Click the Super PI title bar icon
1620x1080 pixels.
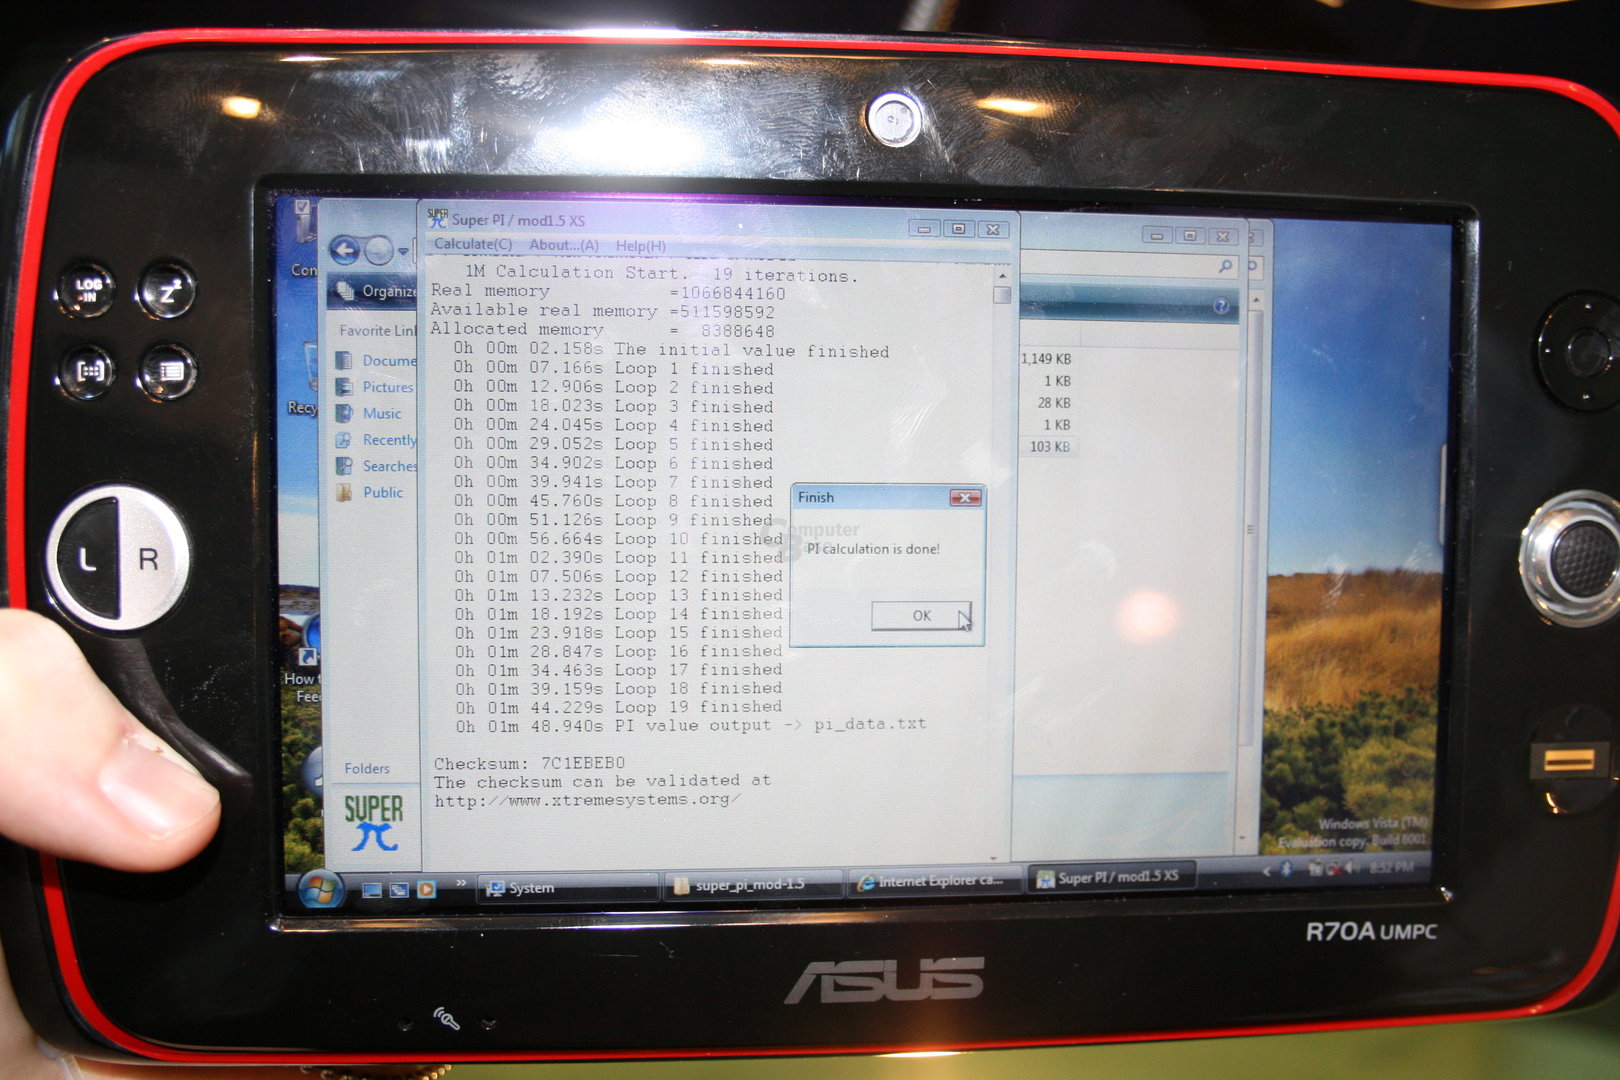[x=437, y=217]
